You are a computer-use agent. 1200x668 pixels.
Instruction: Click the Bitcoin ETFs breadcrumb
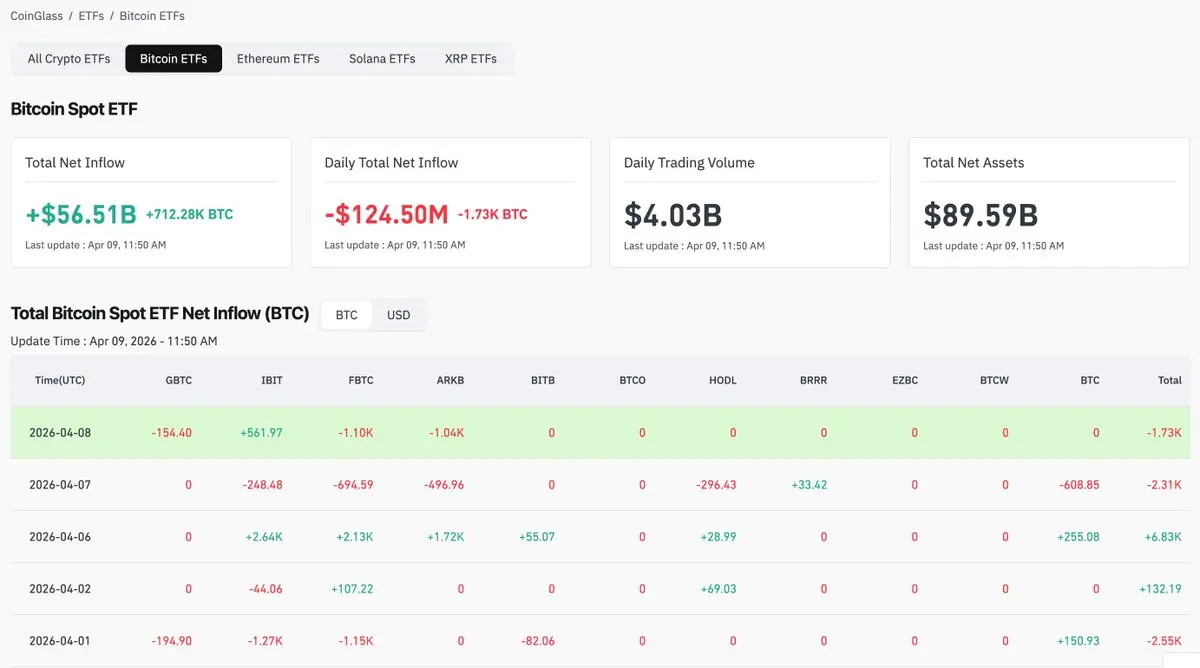[x=152, y=16]
